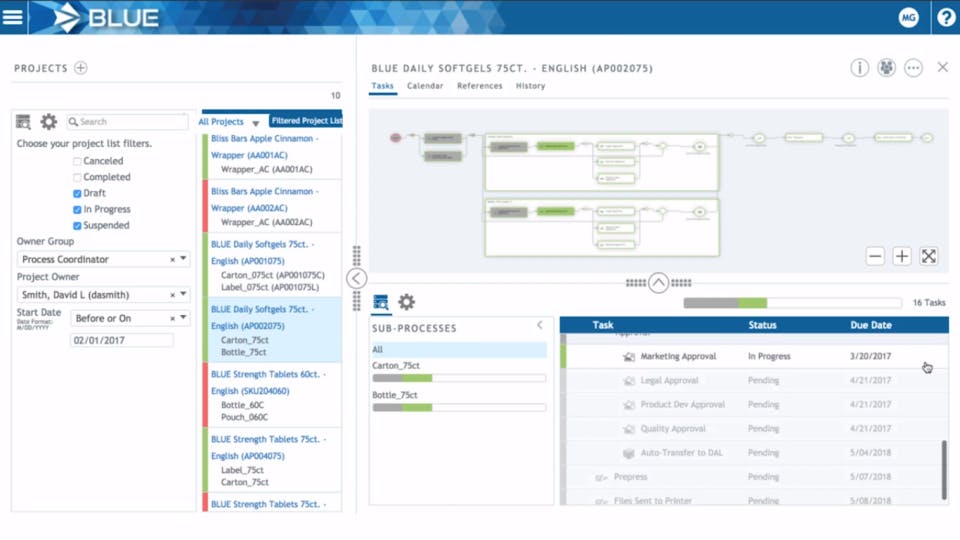Switch to the Tasks tab
The width and height of the screenshot is (960, 540).
tap(383, 86)
